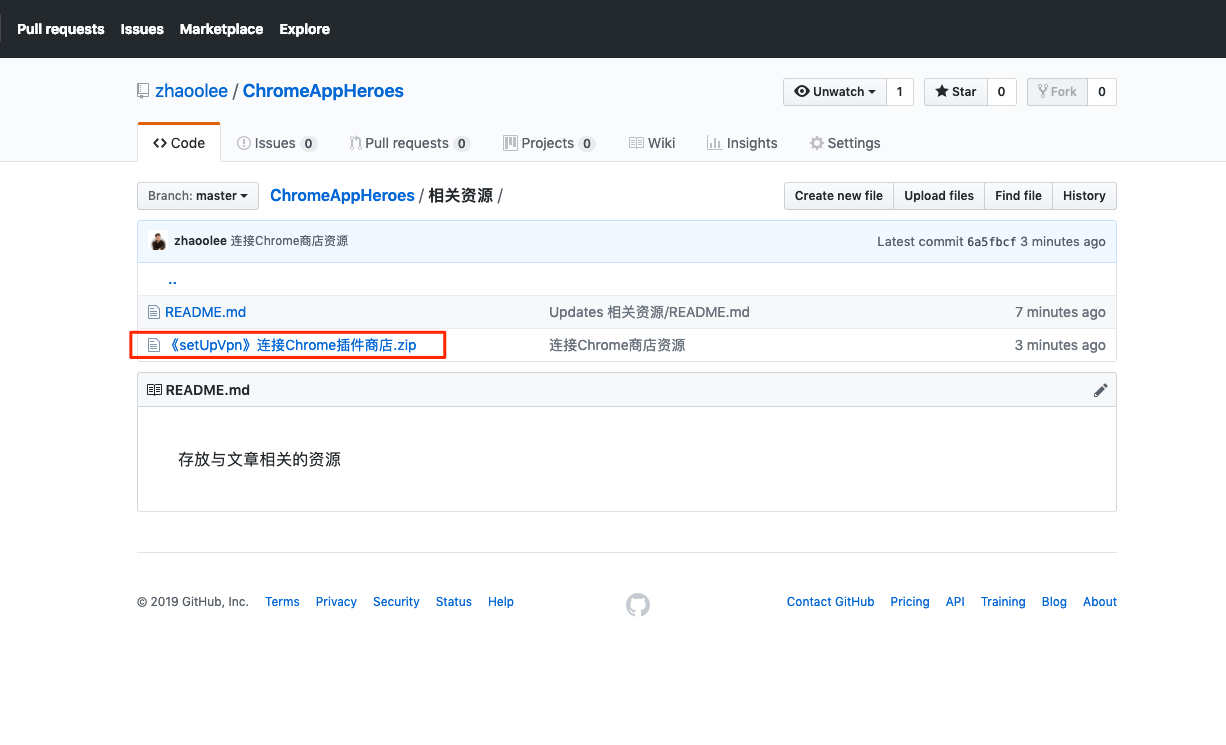Open commit History button
Screen dimensions: 1226x745
[x=1084, y=196]
